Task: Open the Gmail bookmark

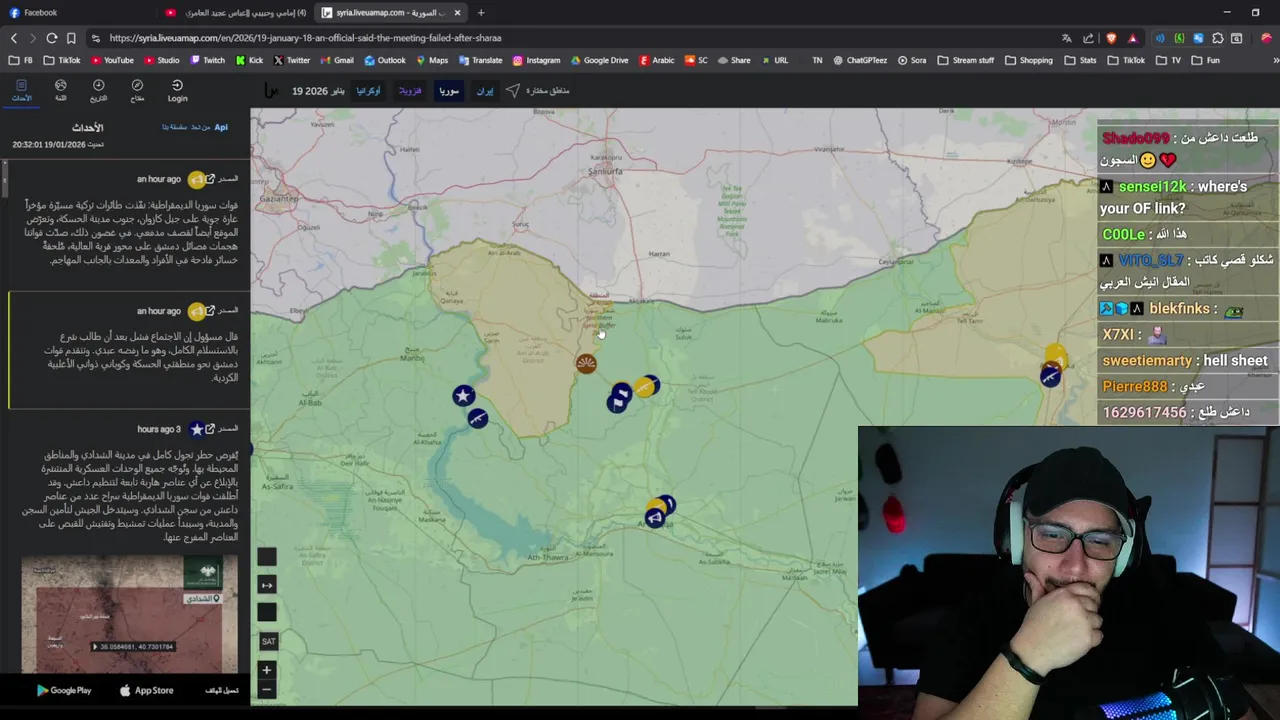Action: [336, 60]
